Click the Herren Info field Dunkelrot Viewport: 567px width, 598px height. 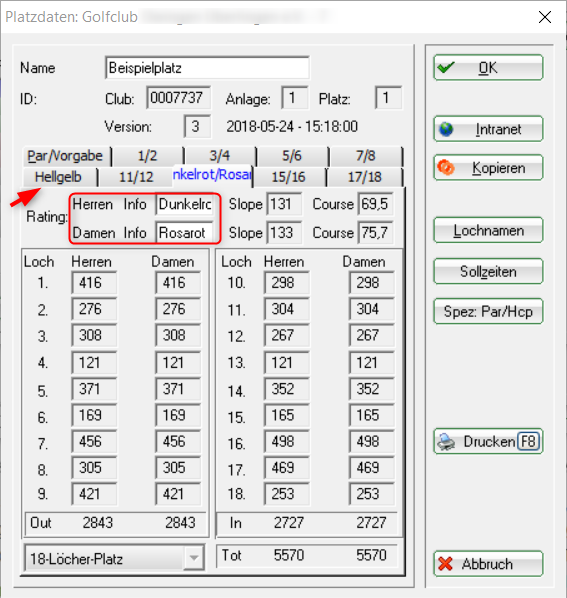click(x=185, y=204)
